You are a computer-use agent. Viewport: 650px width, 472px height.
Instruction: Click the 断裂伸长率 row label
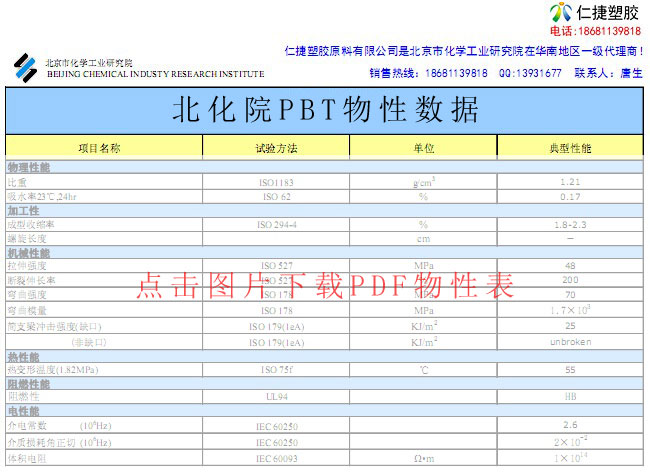pyautogui.click(x=31, y=281)
